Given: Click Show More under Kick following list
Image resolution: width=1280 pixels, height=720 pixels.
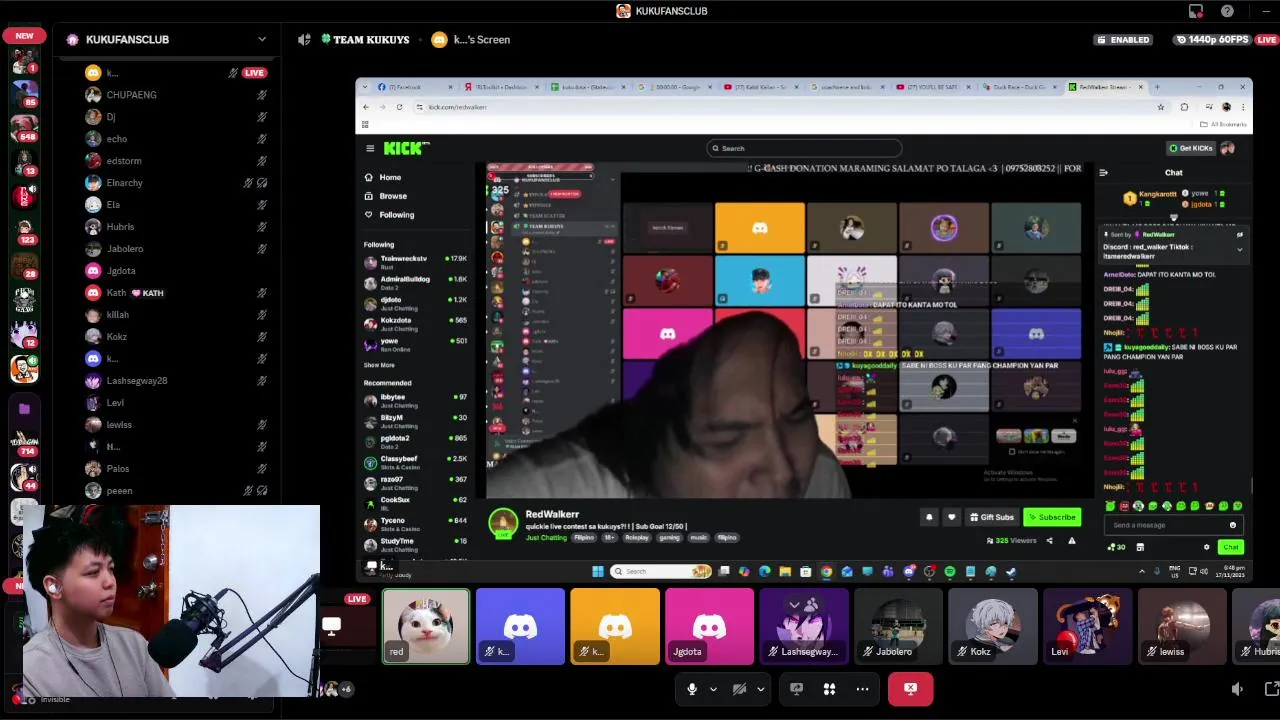Looking at the screenshot, I should (x=379, y=365).
